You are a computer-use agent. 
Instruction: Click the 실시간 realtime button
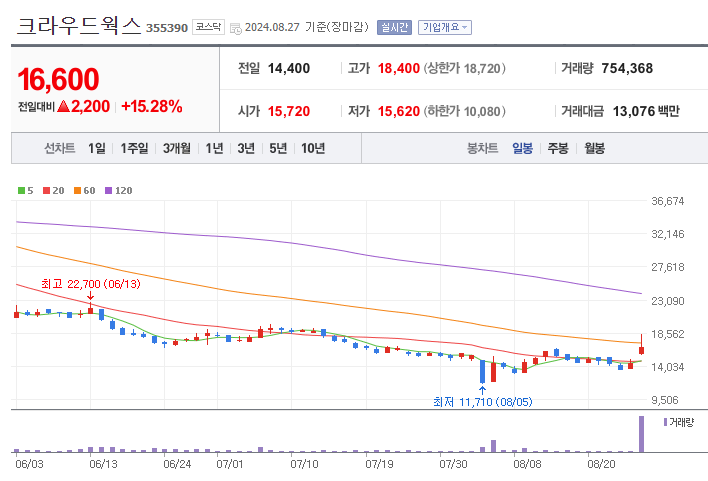394,27
